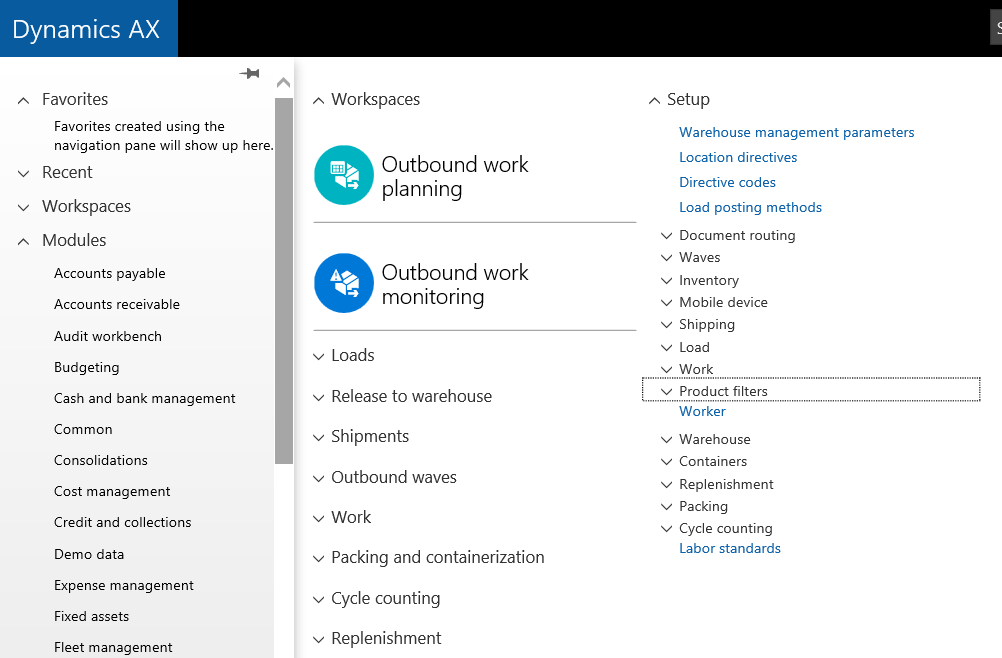Collapse the Modules list

click(24, 241)
